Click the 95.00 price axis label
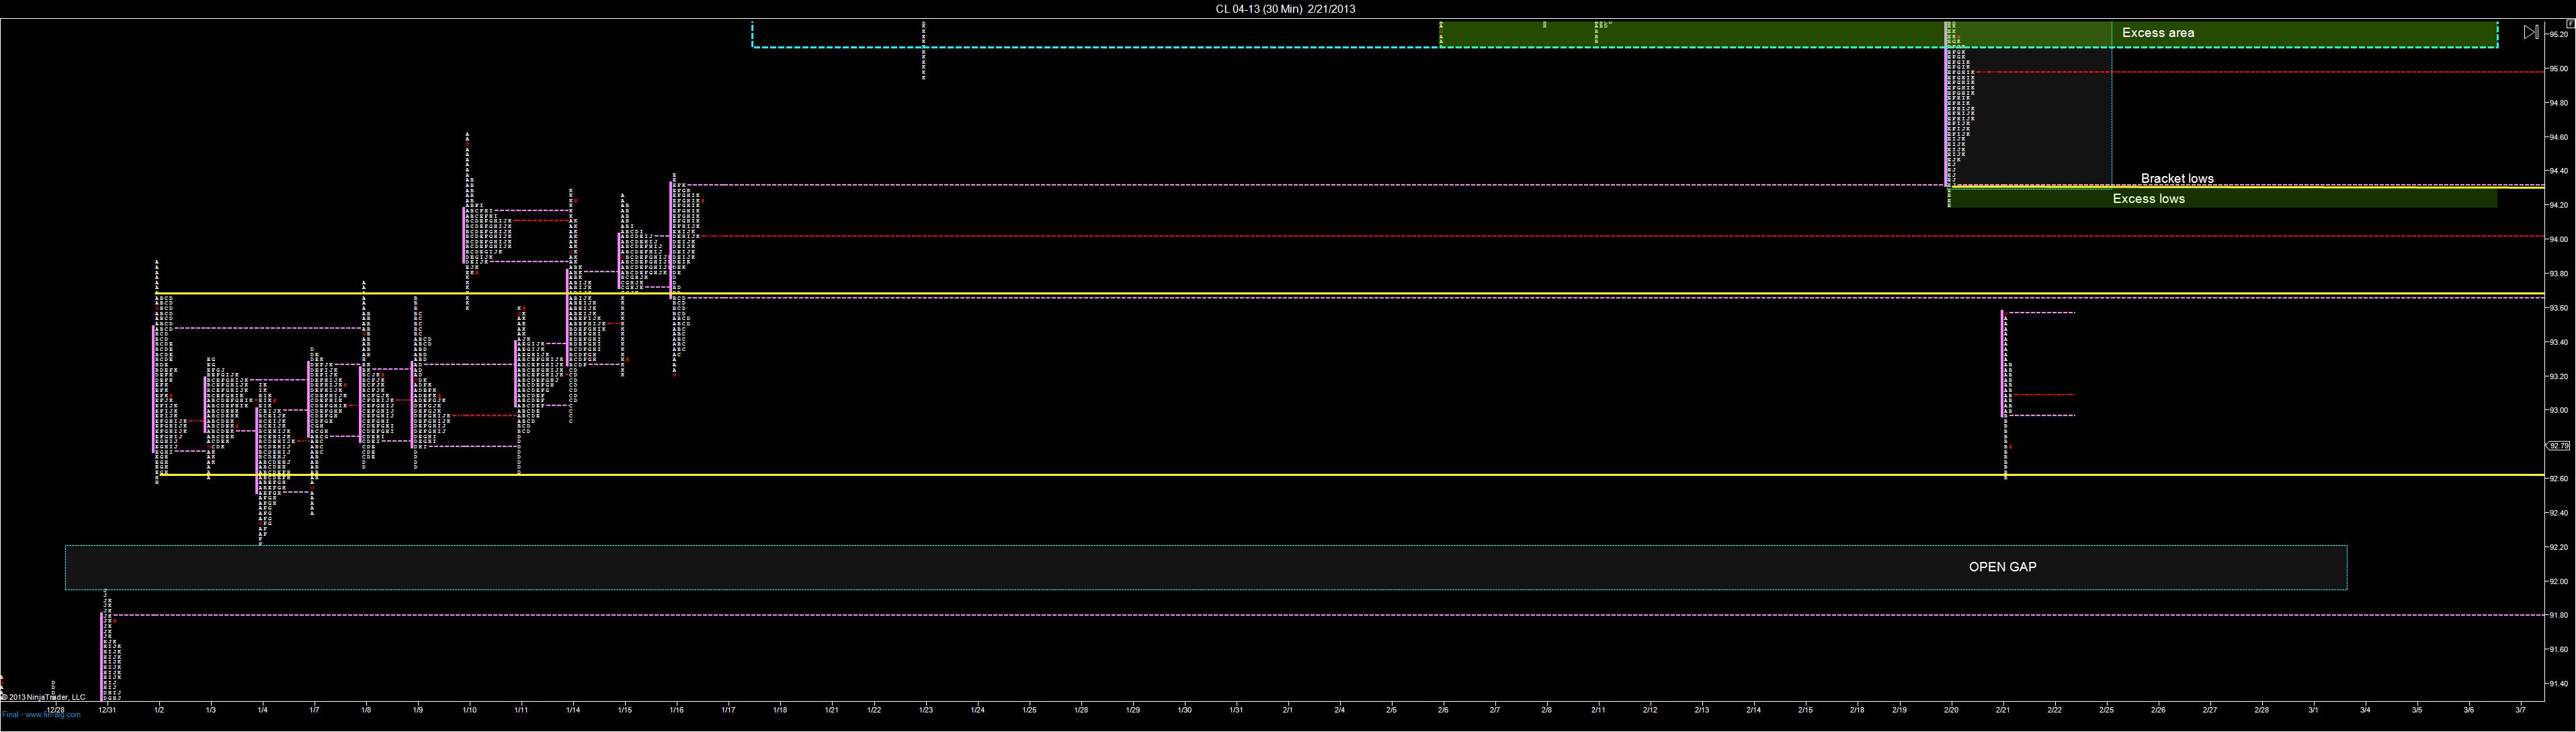This screenshot has height=732, width=2576. point(2558,69)
